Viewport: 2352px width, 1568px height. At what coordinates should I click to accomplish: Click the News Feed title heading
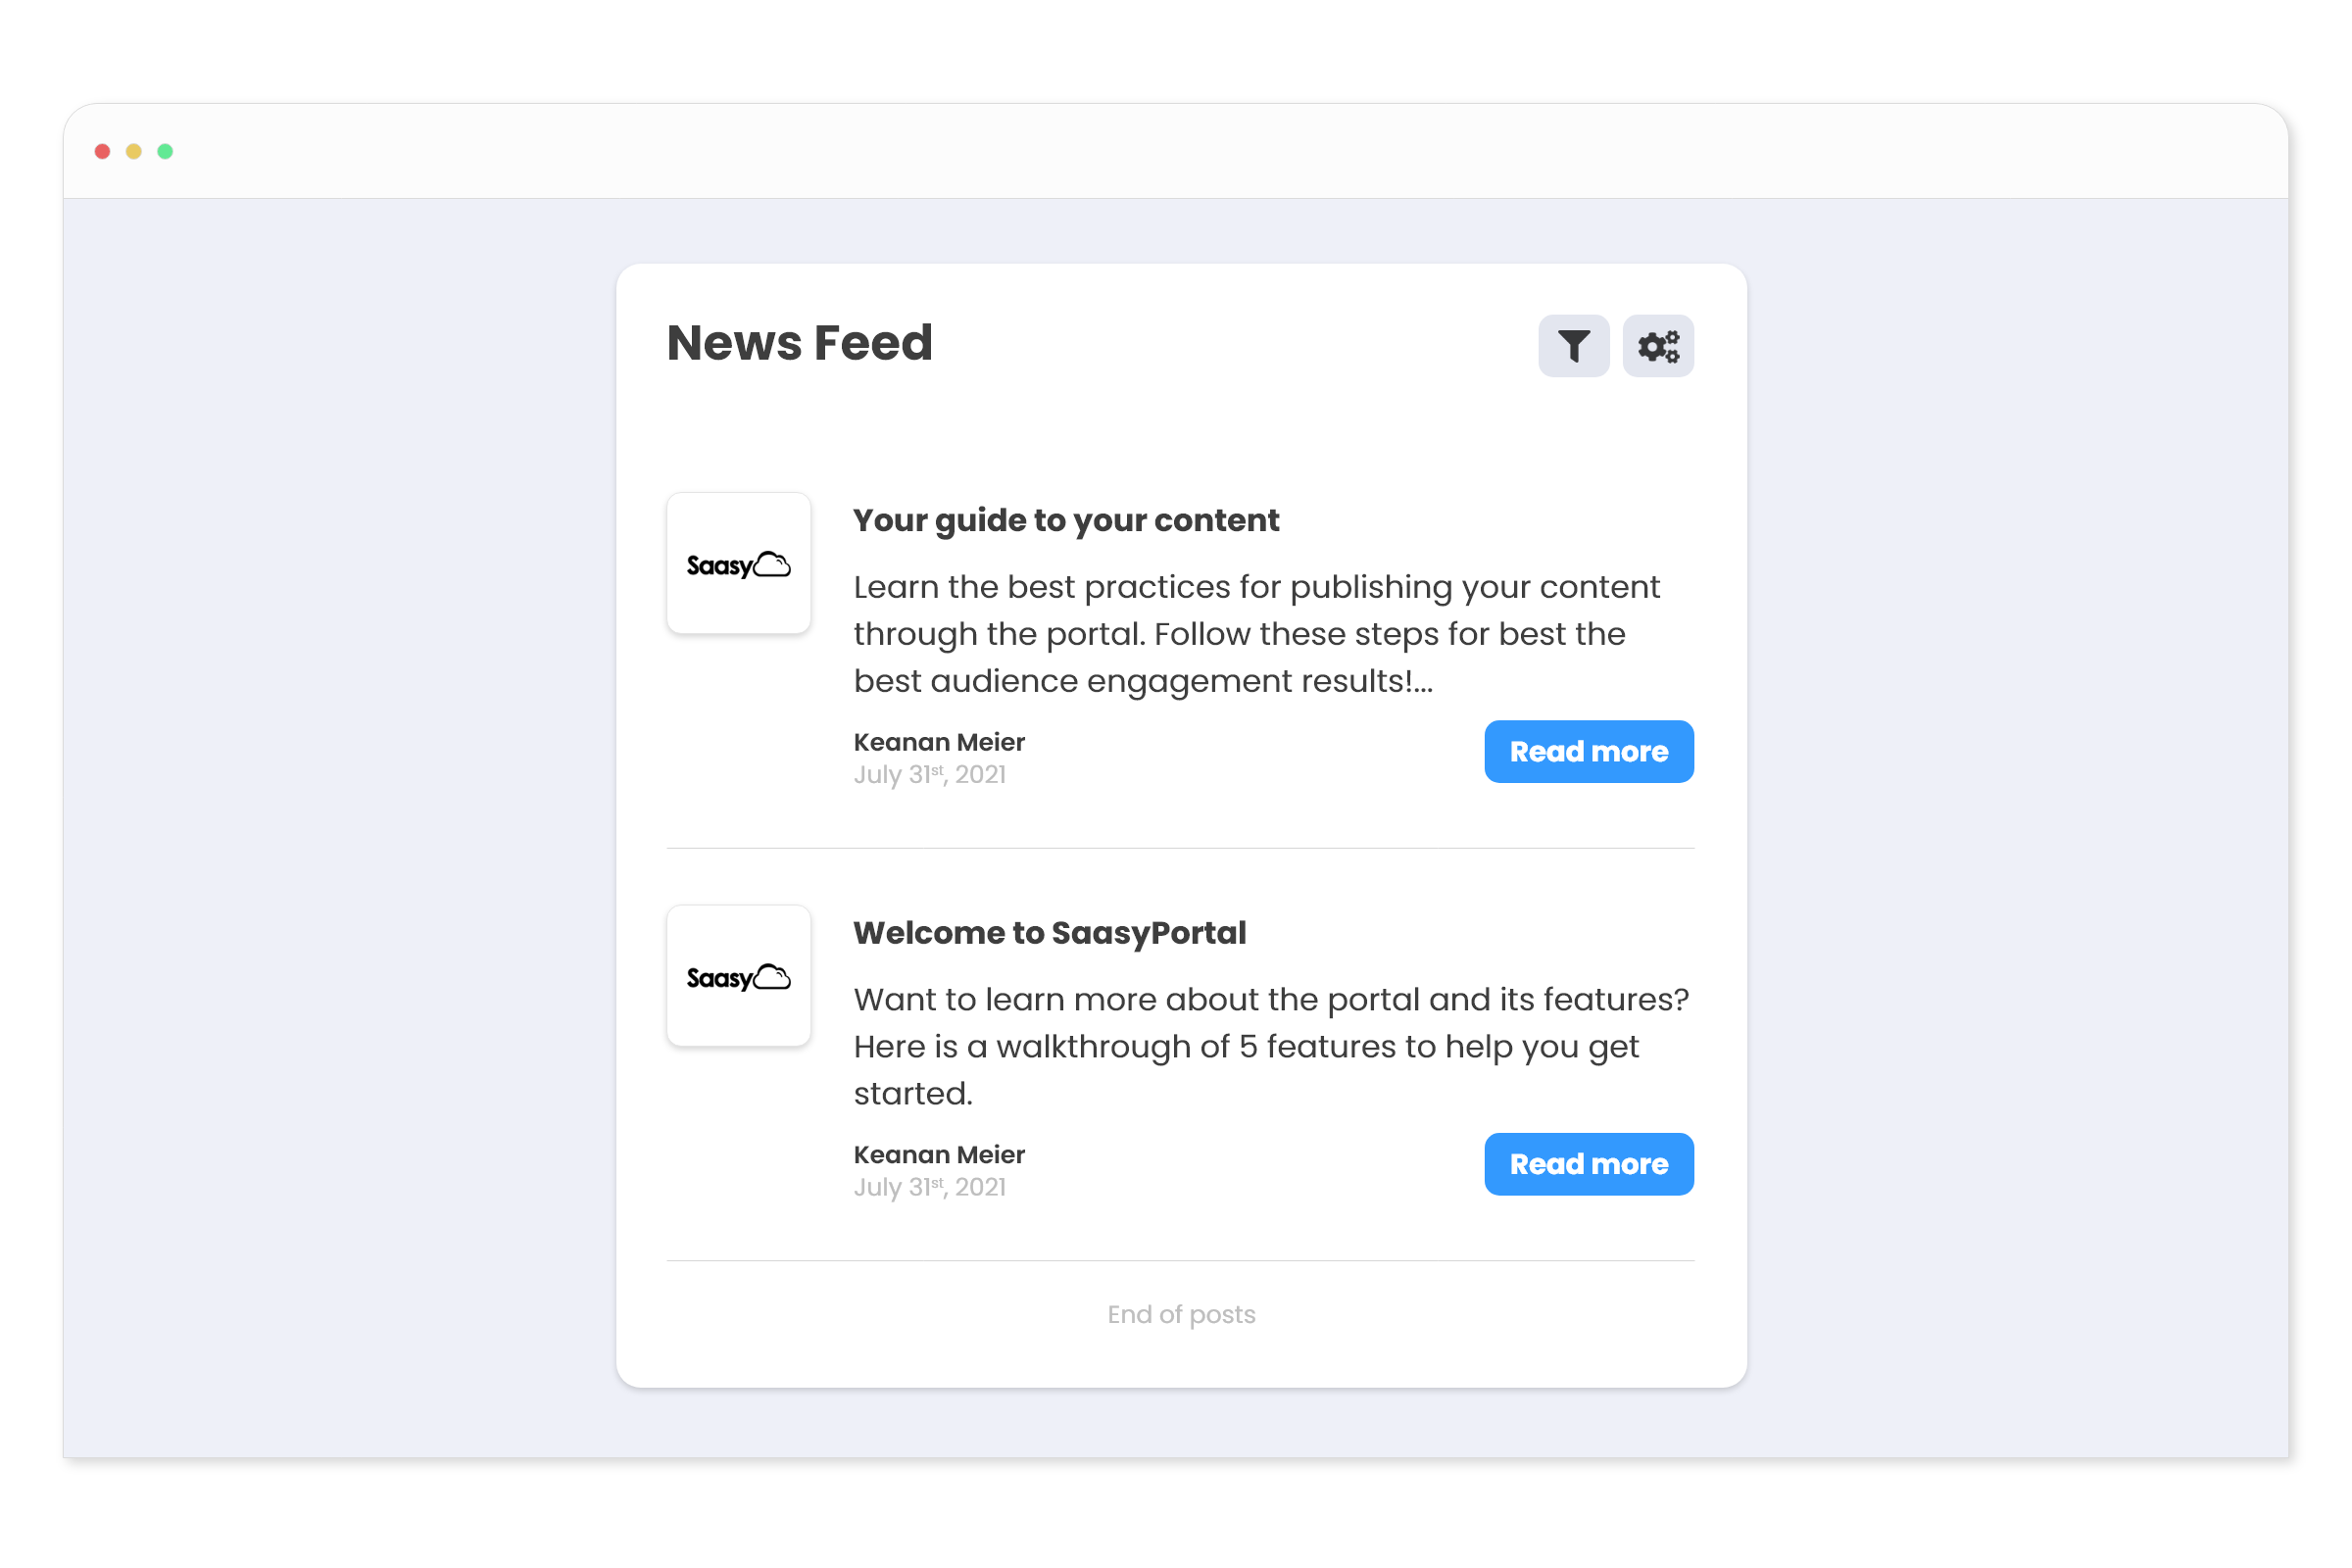click(x=798, y=343)
